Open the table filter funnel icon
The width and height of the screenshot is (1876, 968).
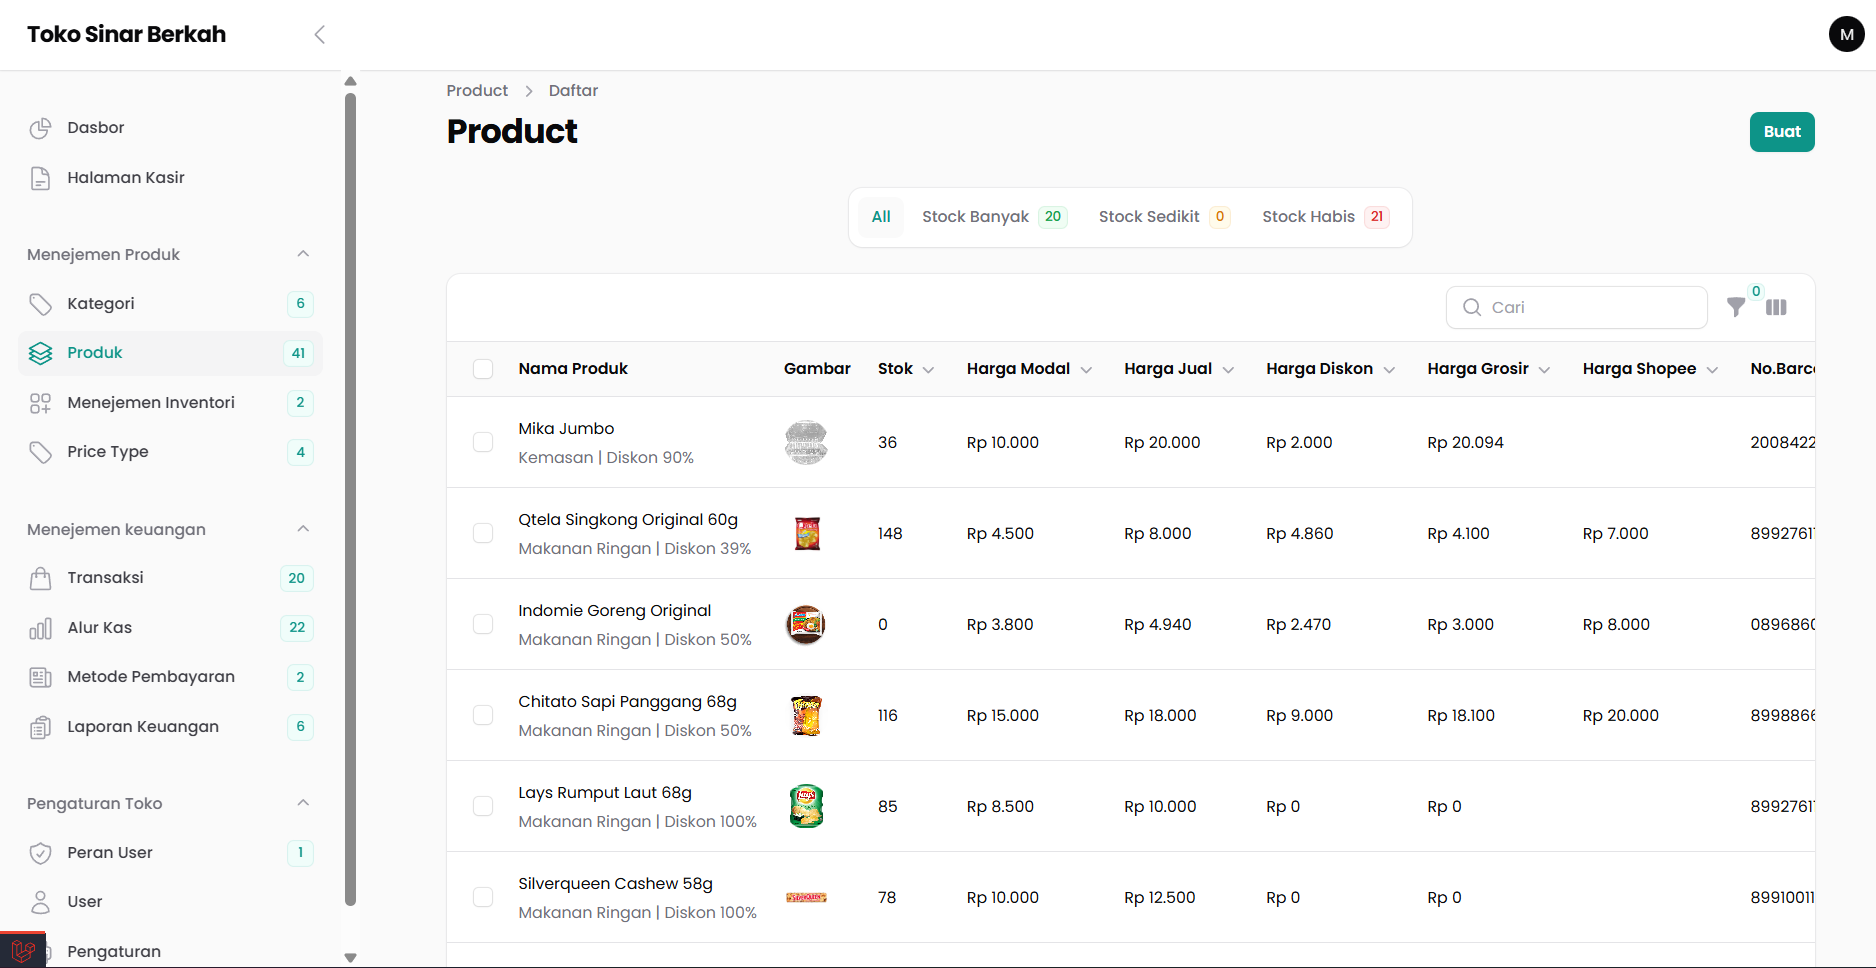click(1736, 307)
